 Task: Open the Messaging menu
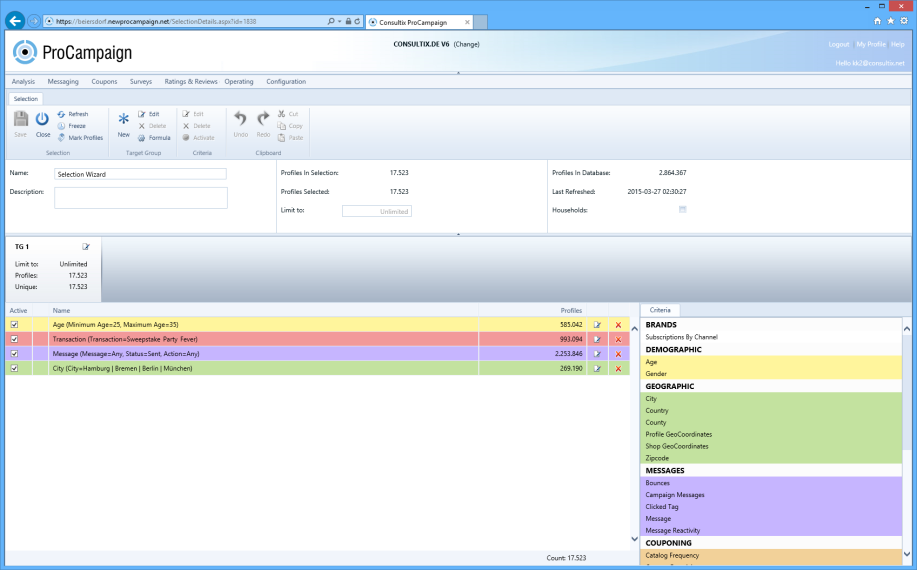tap(63, 82)
